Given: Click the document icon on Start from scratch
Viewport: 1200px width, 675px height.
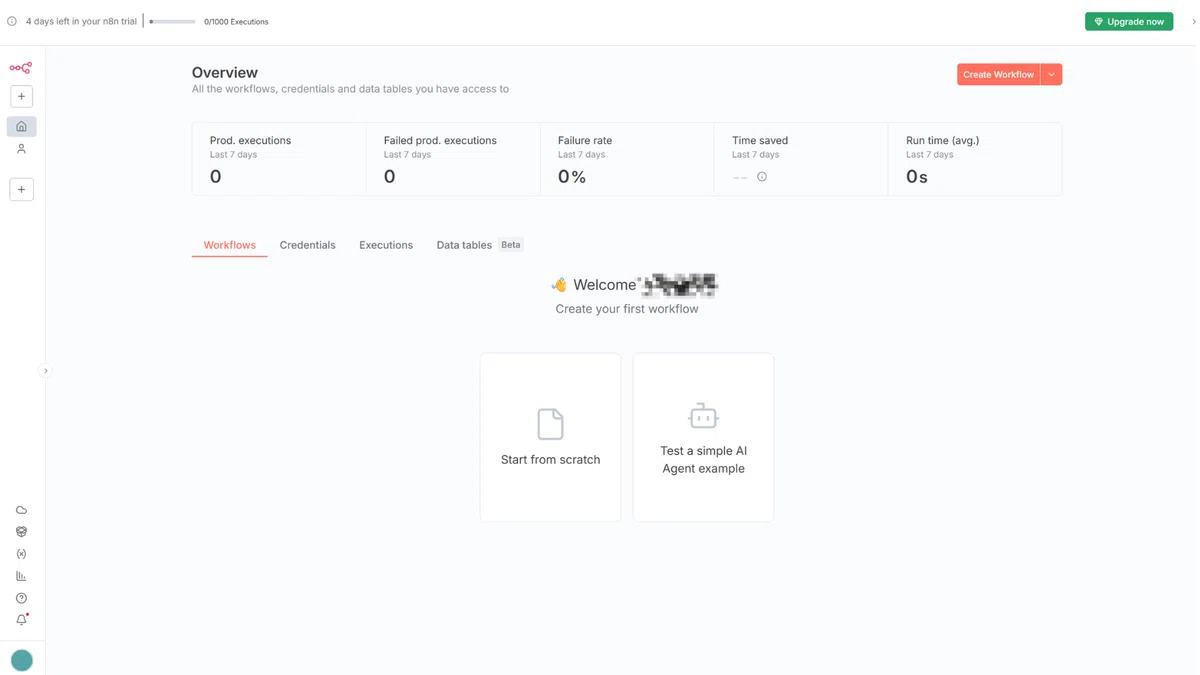Looking at the screenshot, I should point(550,424).
